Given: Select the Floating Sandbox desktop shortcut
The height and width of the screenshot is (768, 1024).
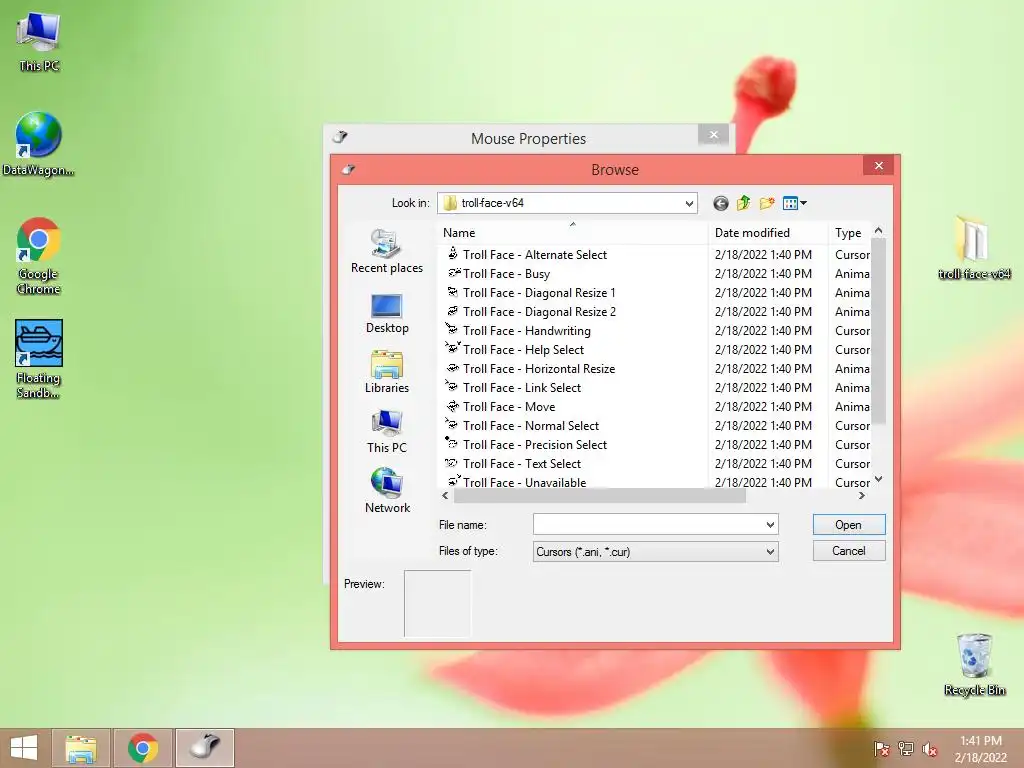Looking at the screenshot, I should tap(39, 359).
